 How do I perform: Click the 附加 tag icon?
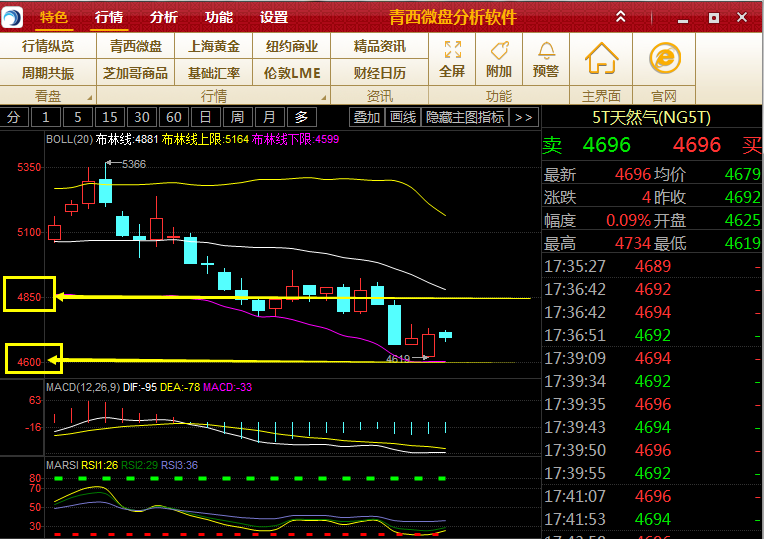(x=499, y=50)
